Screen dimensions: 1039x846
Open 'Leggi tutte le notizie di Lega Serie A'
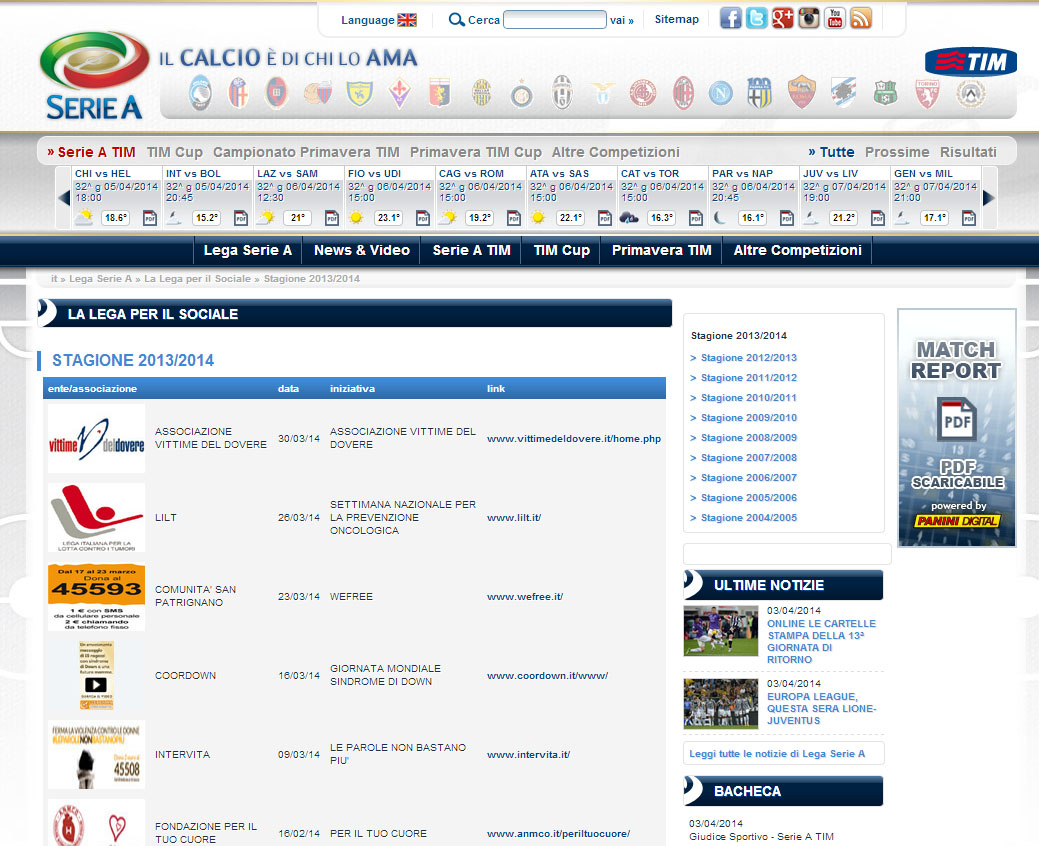(777, 754)
